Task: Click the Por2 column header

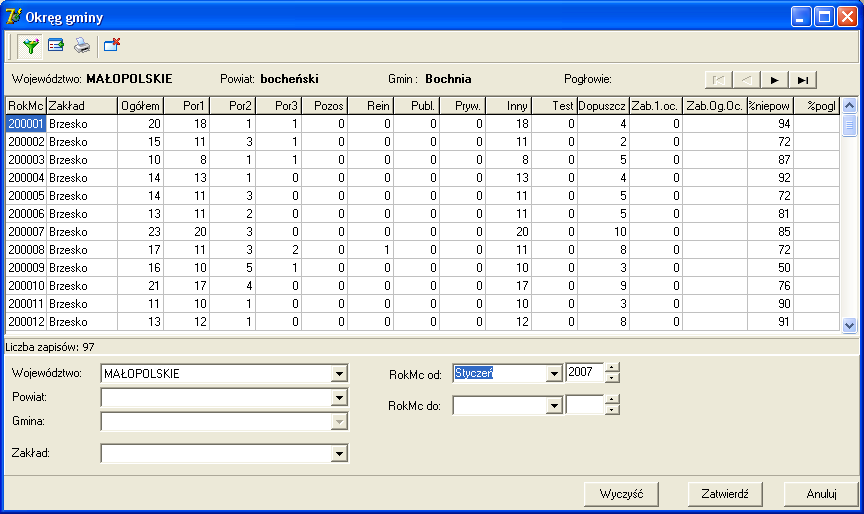Action: (232, 106)
